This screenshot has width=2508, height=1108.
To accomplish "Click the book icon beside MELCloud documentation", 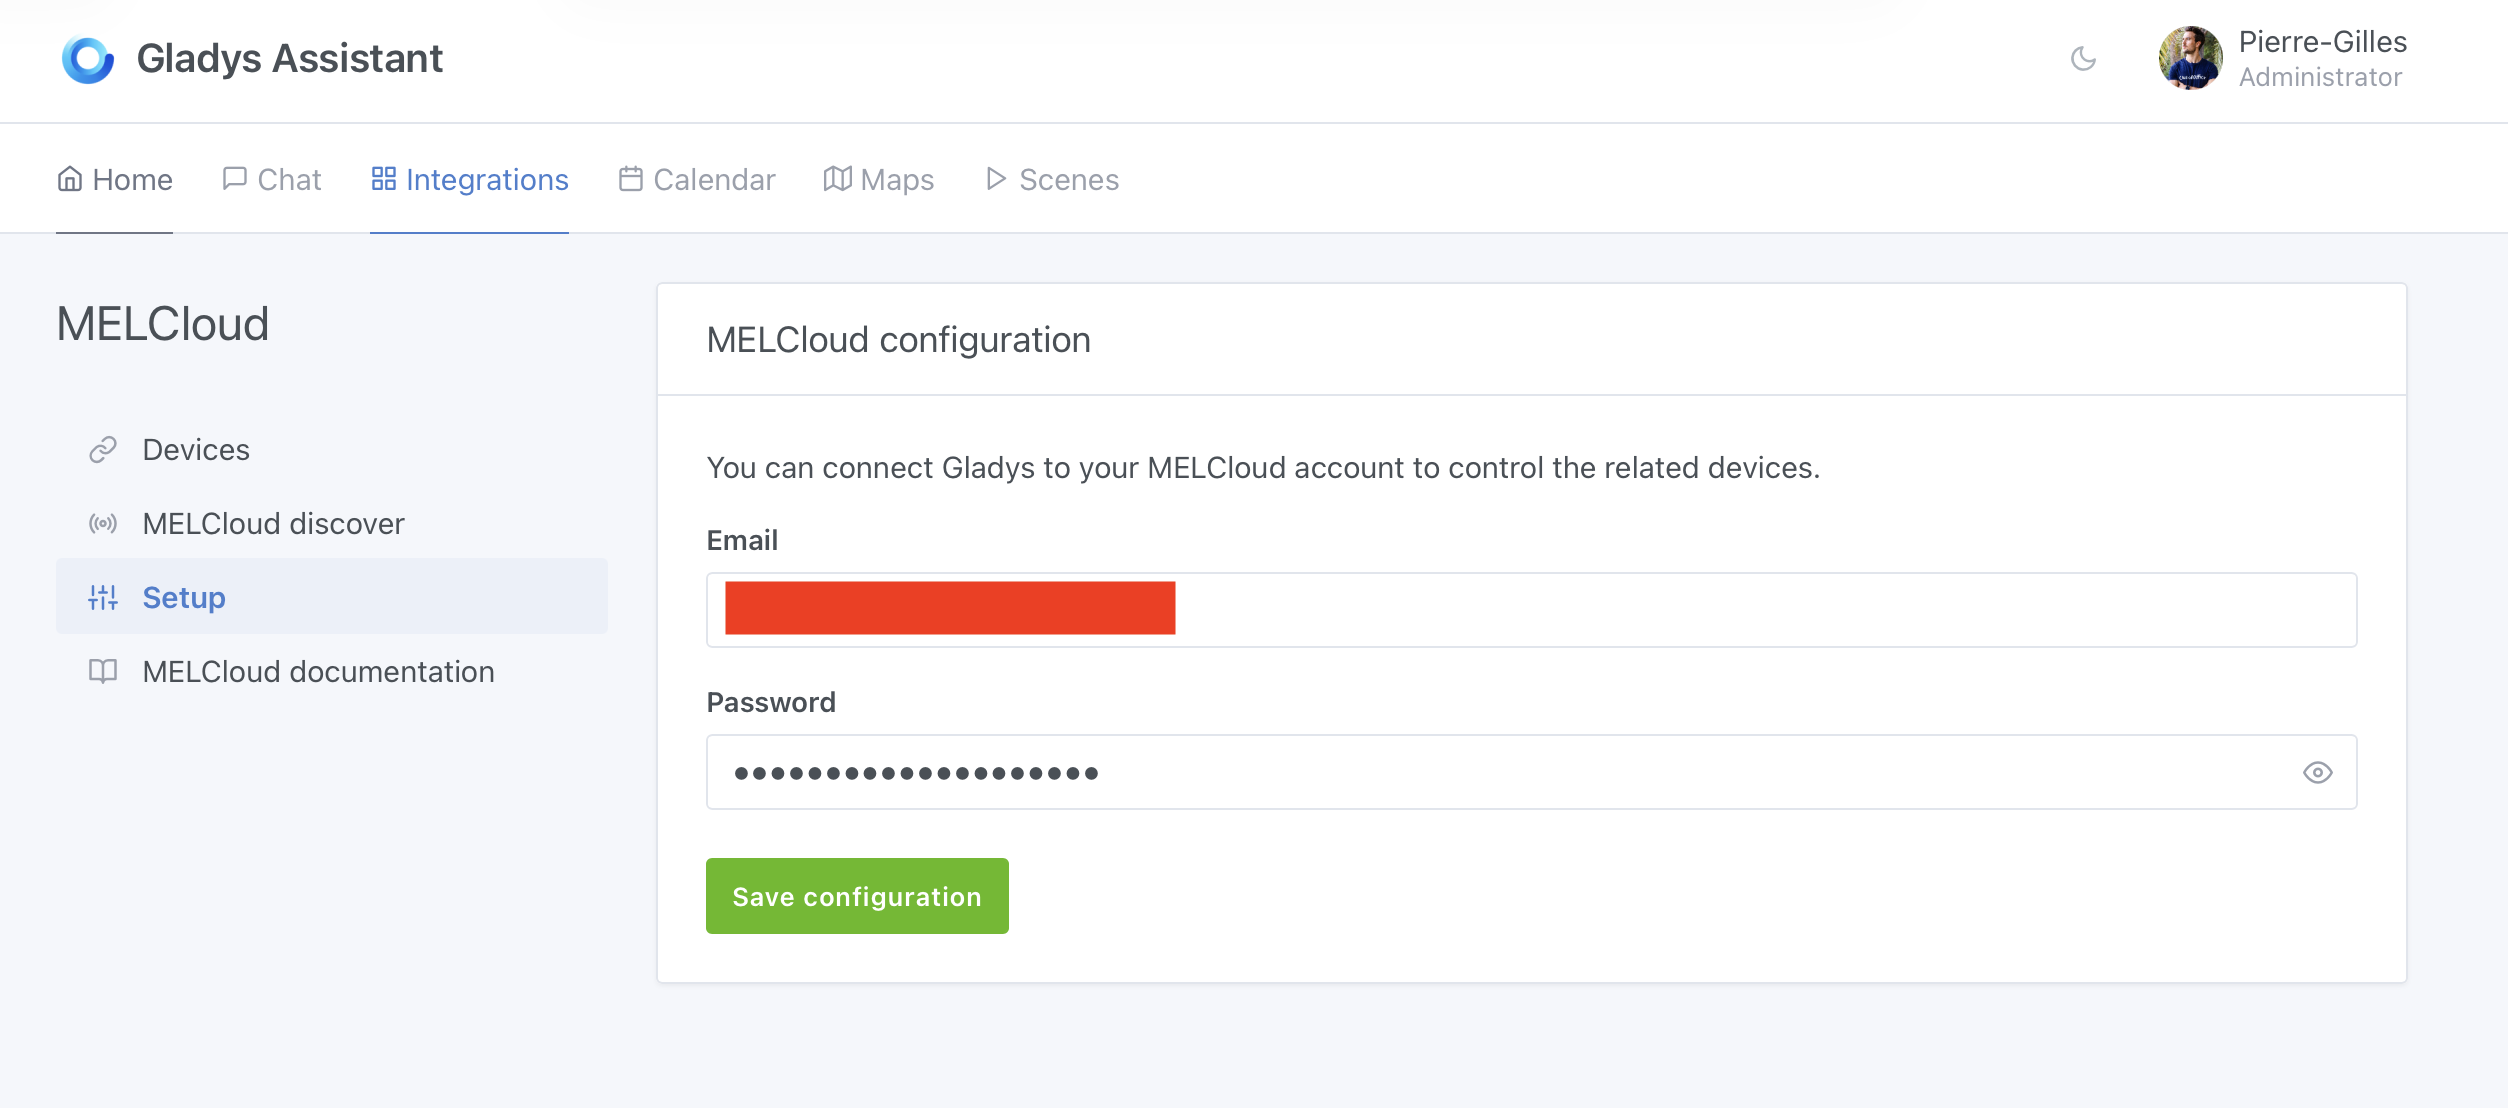I will point(102,671).
